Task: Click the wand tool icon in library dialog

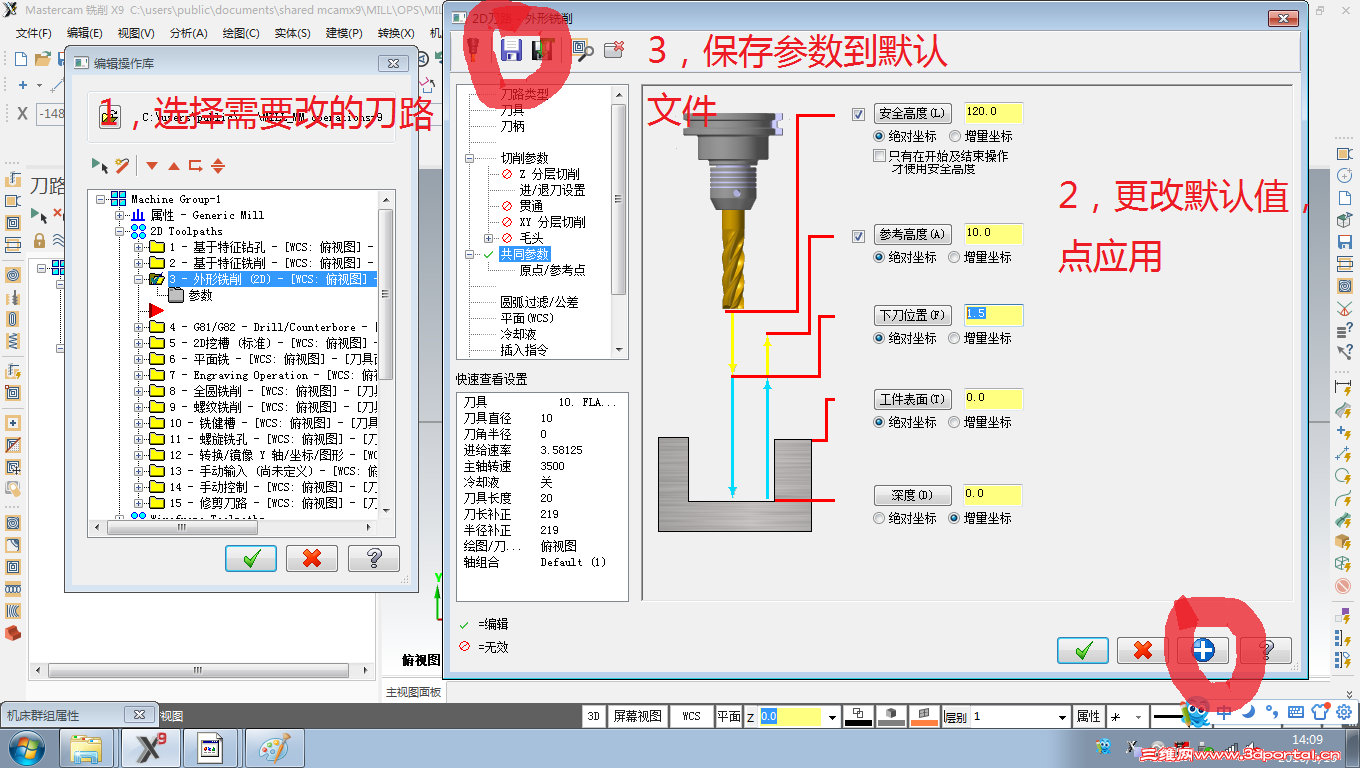Action: (122, 165)
